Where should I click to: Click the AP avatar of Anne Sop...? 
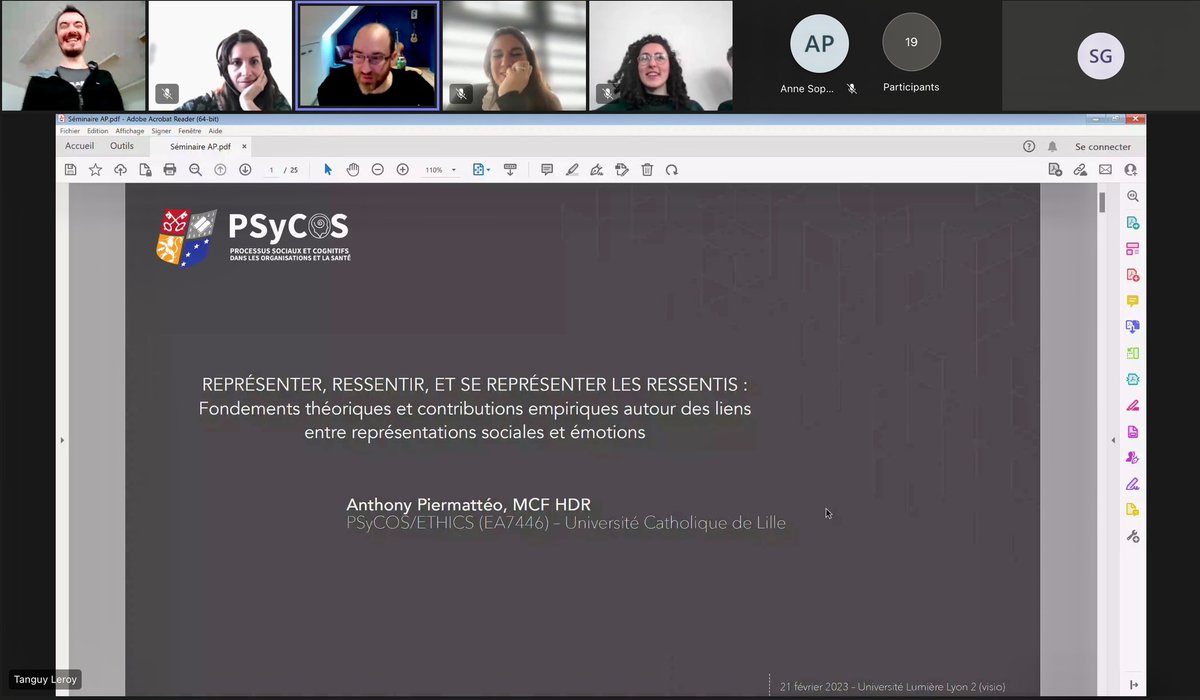point(819,44)
